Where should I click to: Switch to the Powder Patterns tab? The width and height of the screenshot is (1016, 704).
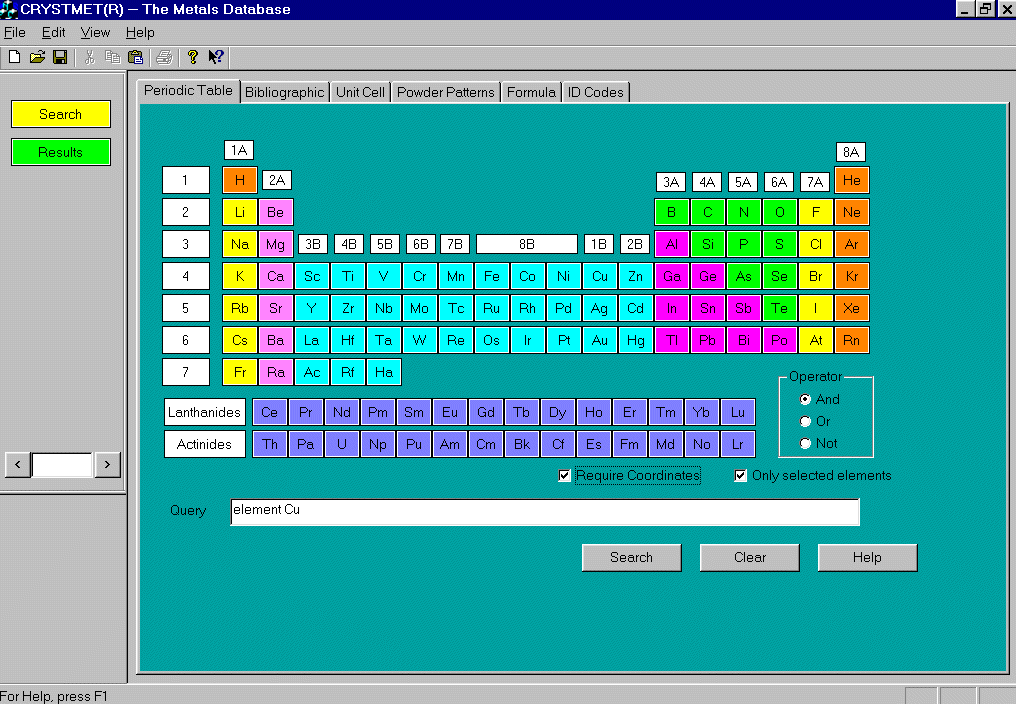point(446,92)
